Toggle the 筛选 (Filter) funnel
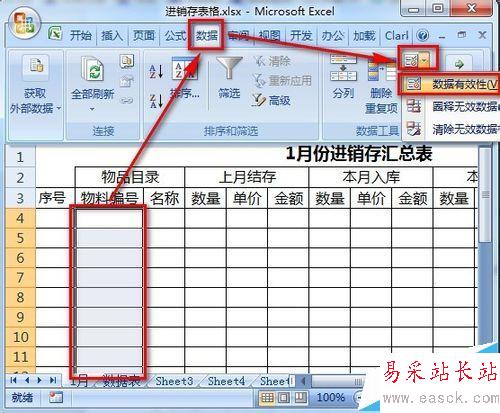Viewport: 500px width, 413px height. [229, 78]
